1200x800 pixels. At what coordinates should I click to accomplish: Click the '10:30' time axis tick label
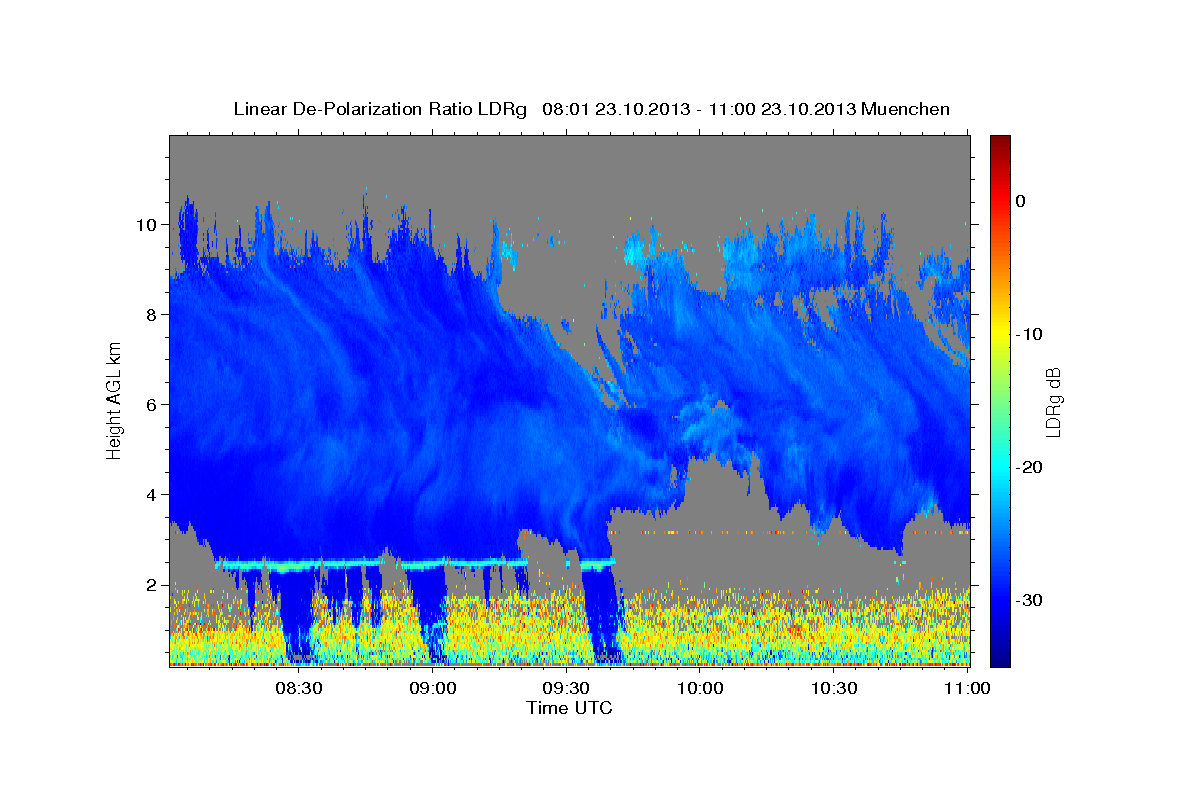click(x=834, y=688)
